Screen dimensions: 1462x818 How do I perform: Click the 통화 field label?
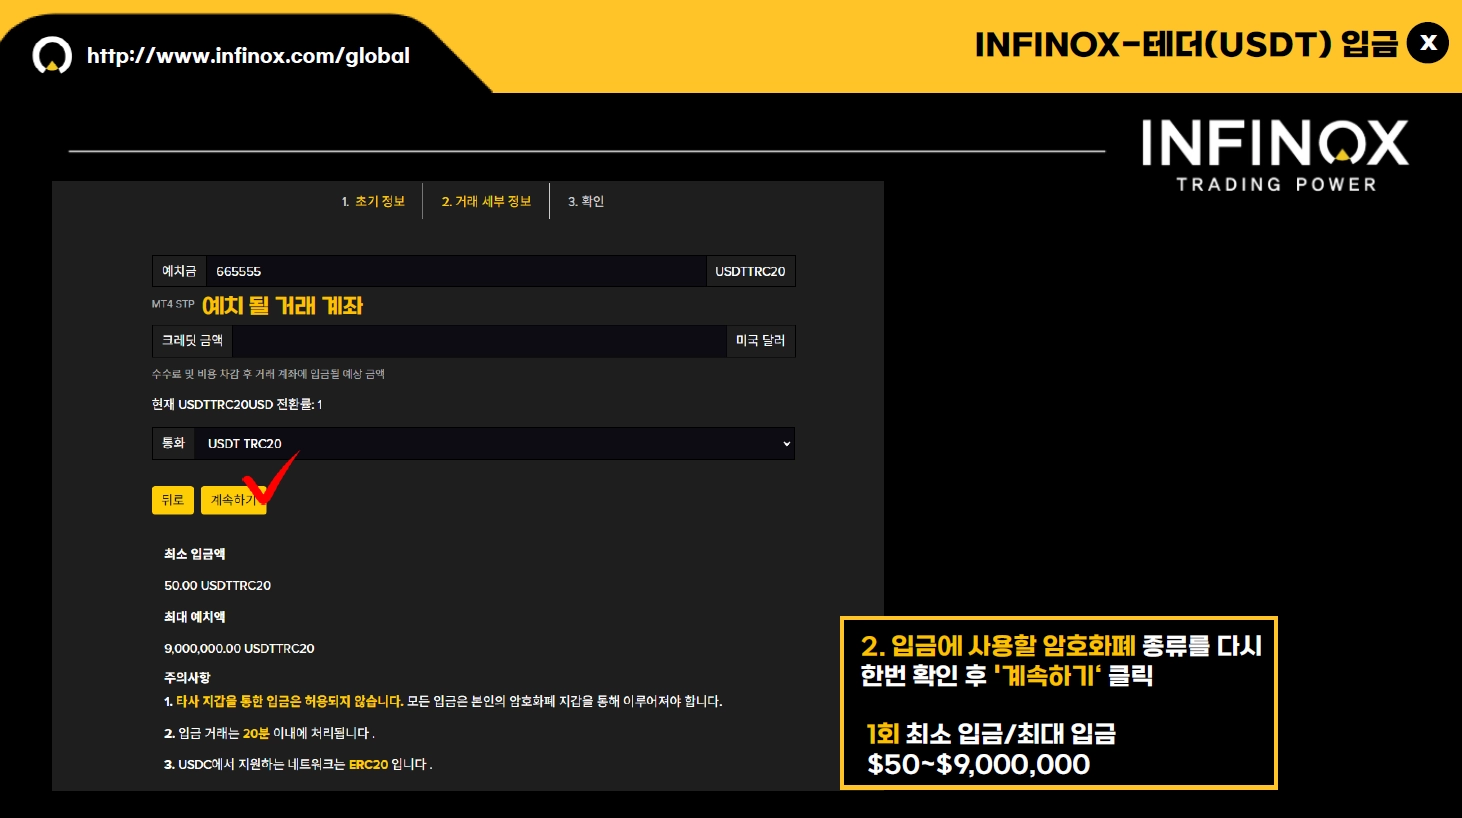pos(174,443)
